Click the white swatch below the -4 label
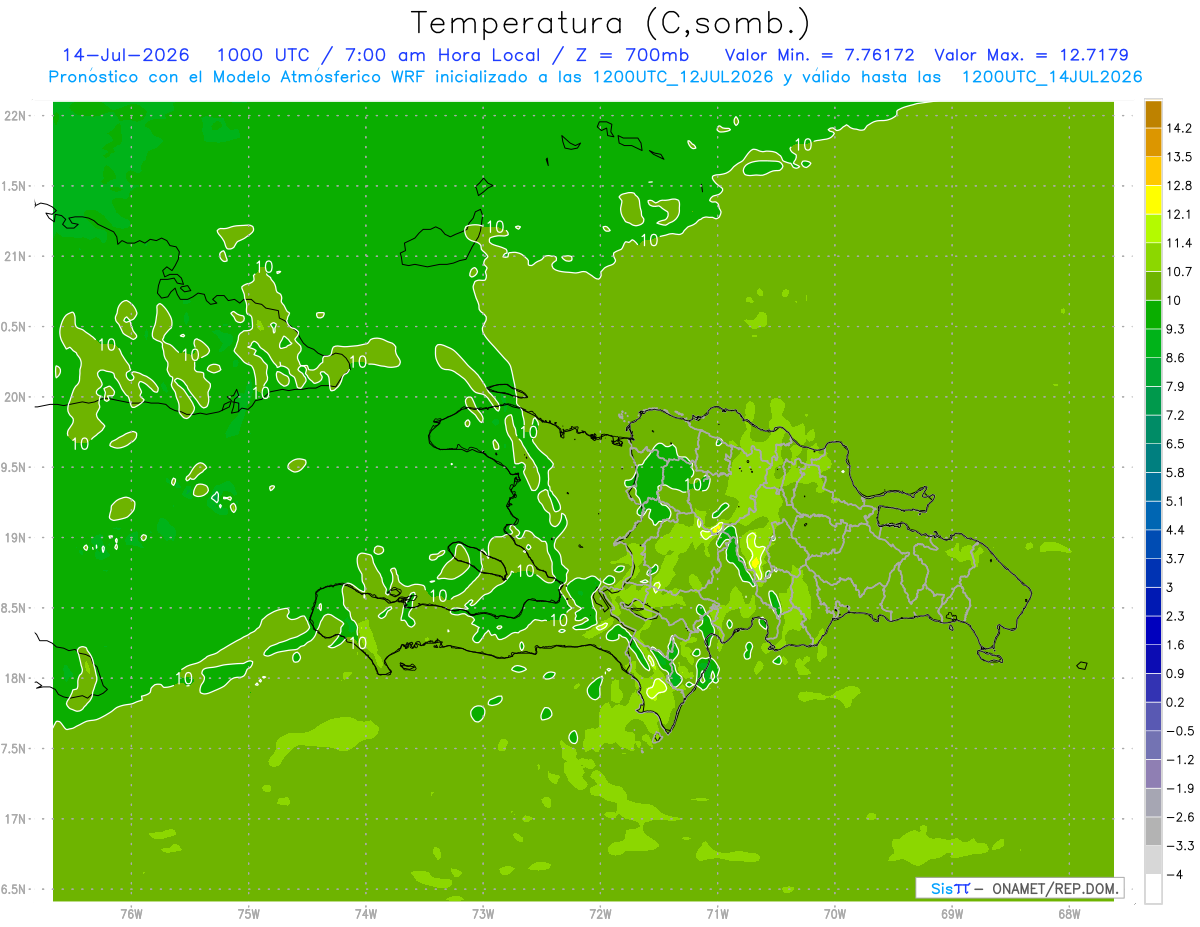The height and width of the screenshot is (927, 1200). click(1153, 889)
